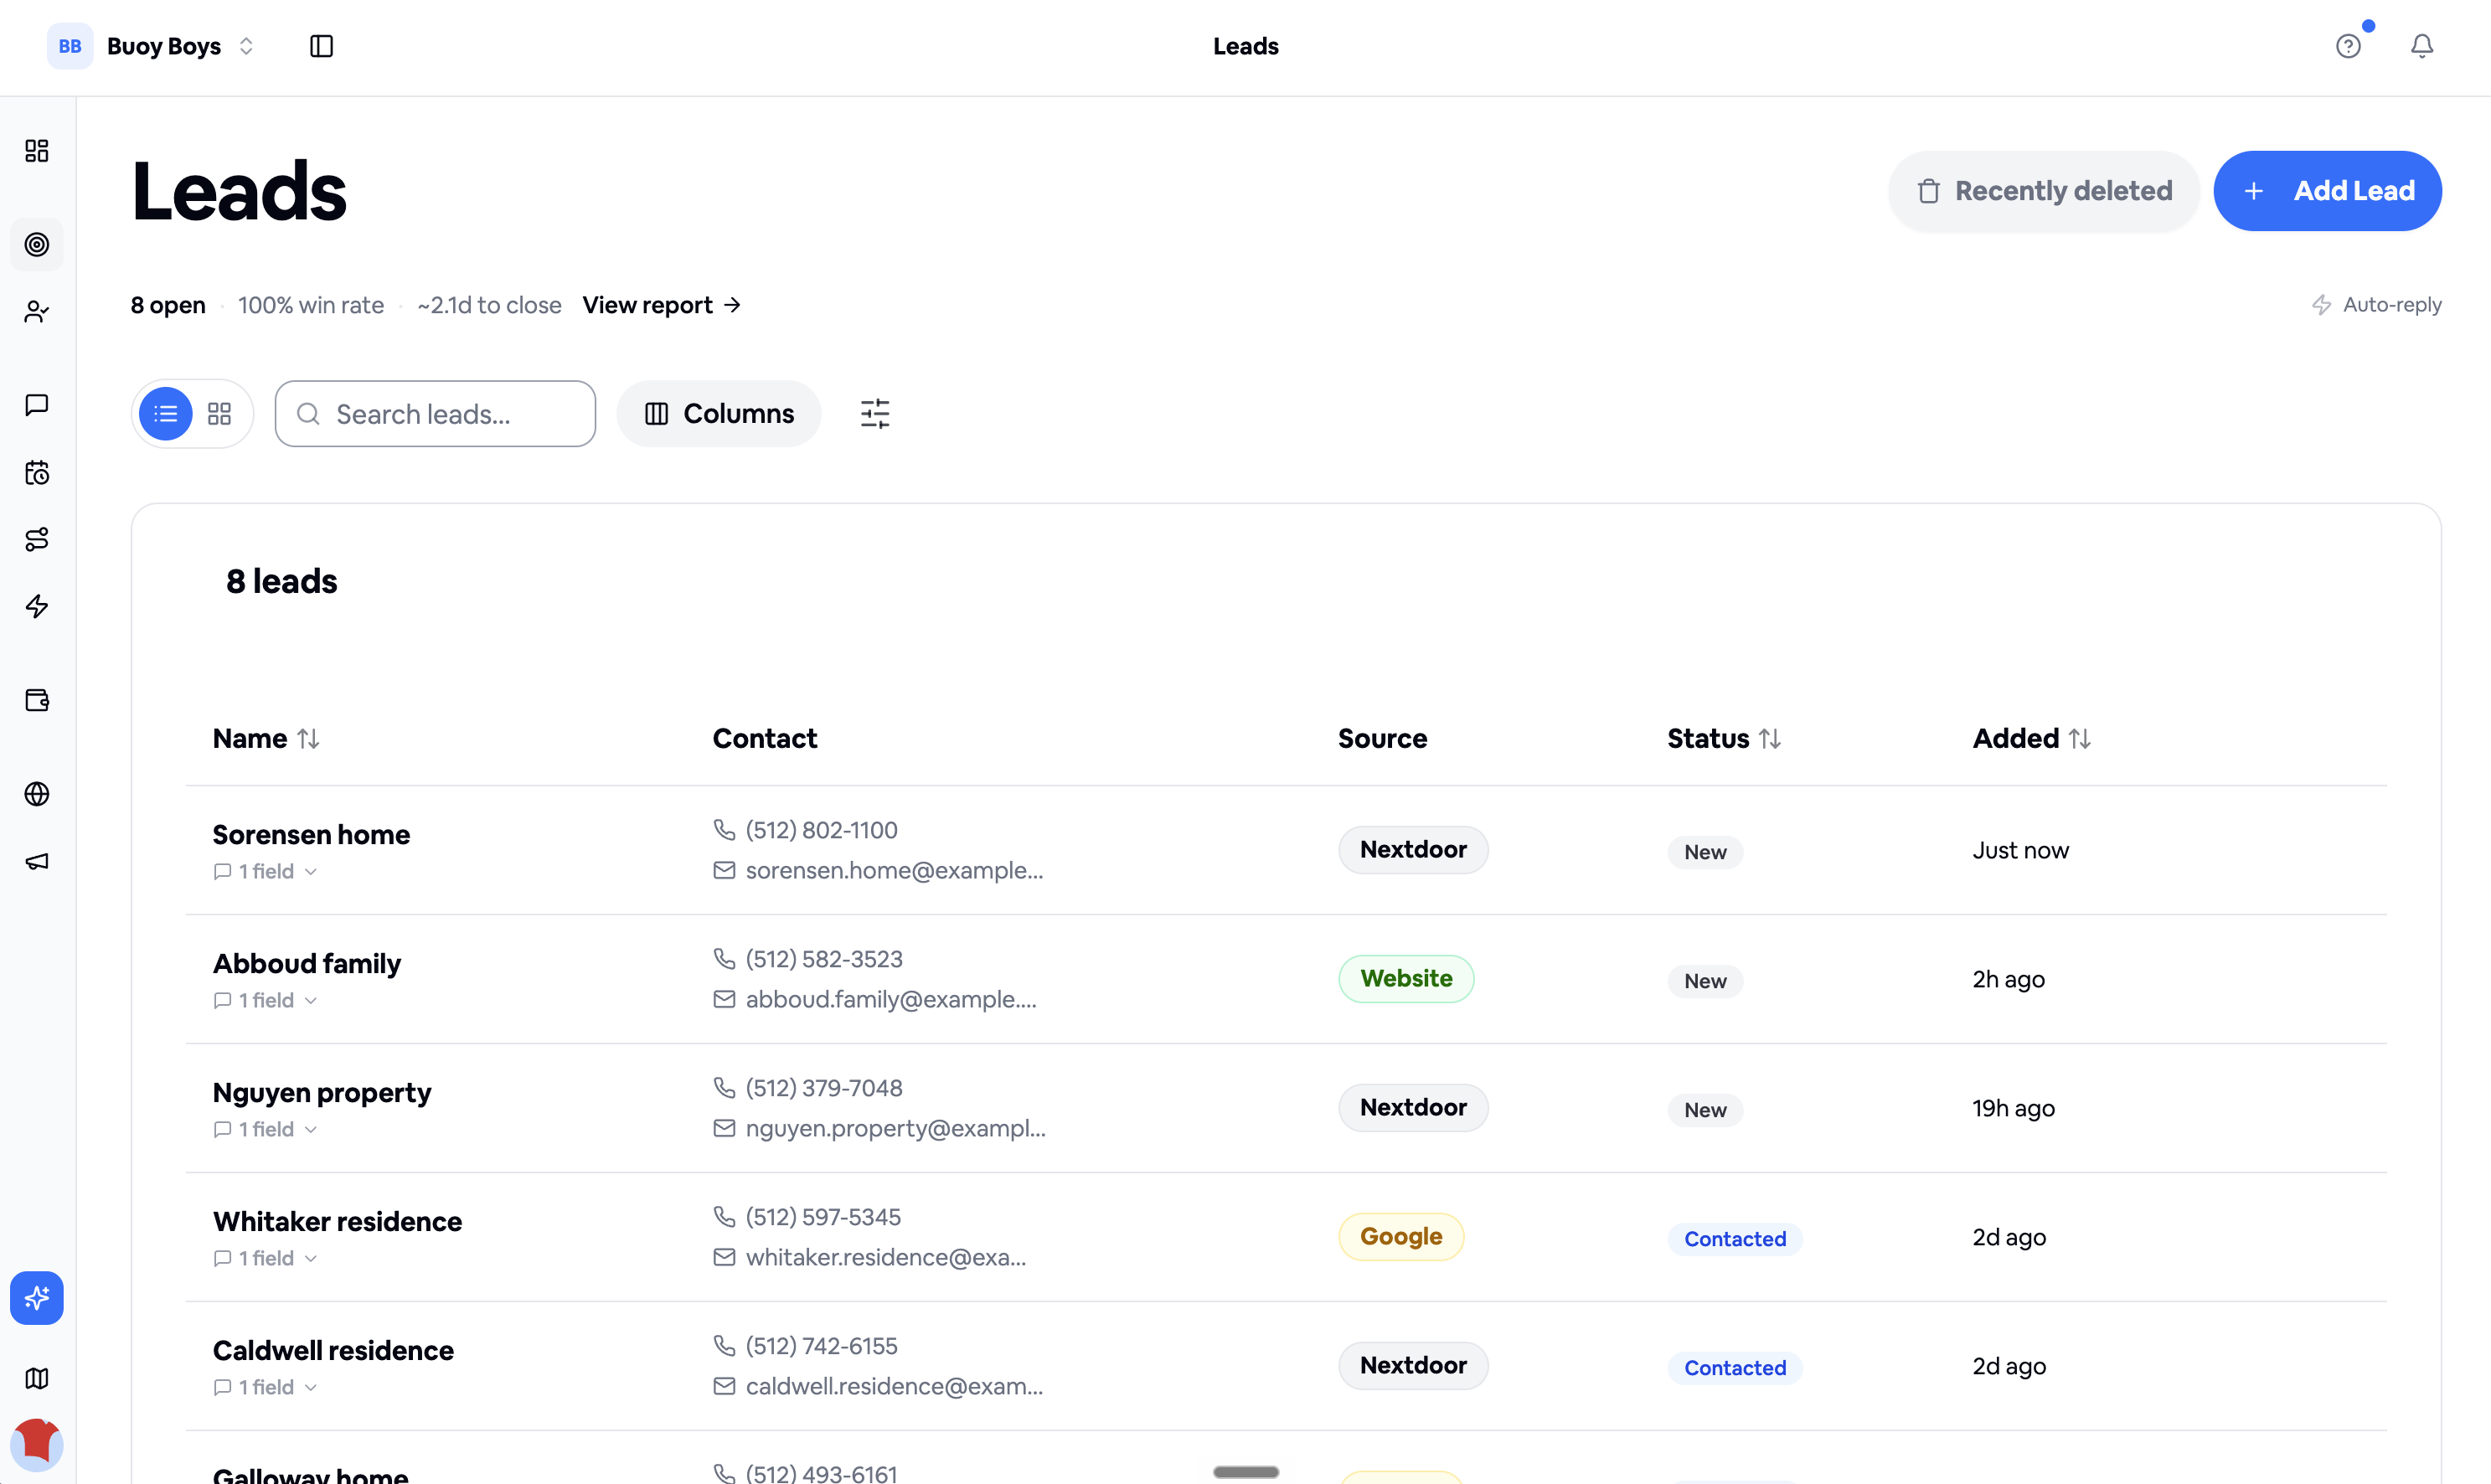Screen dimensions: 2491x1484
Task: Open Auto-reply settings
Action: [2376, 305]
